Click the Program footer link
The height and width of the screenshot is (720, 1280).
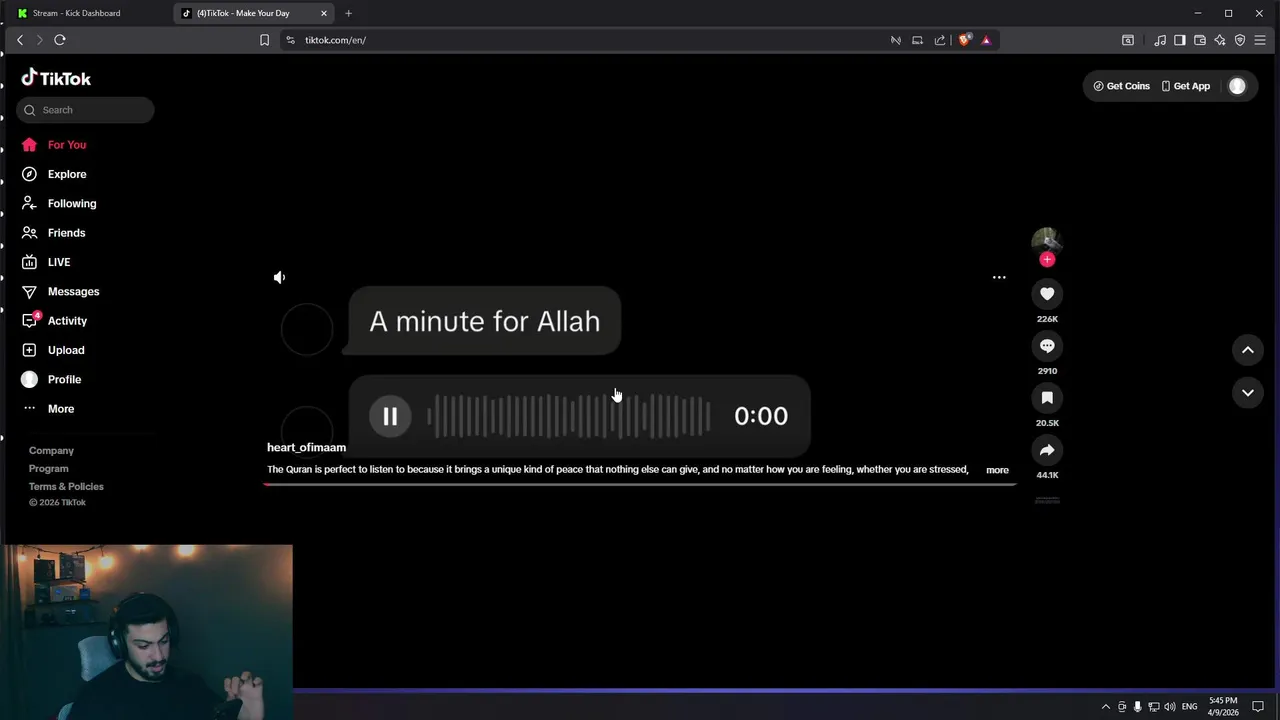pos(49,469)
